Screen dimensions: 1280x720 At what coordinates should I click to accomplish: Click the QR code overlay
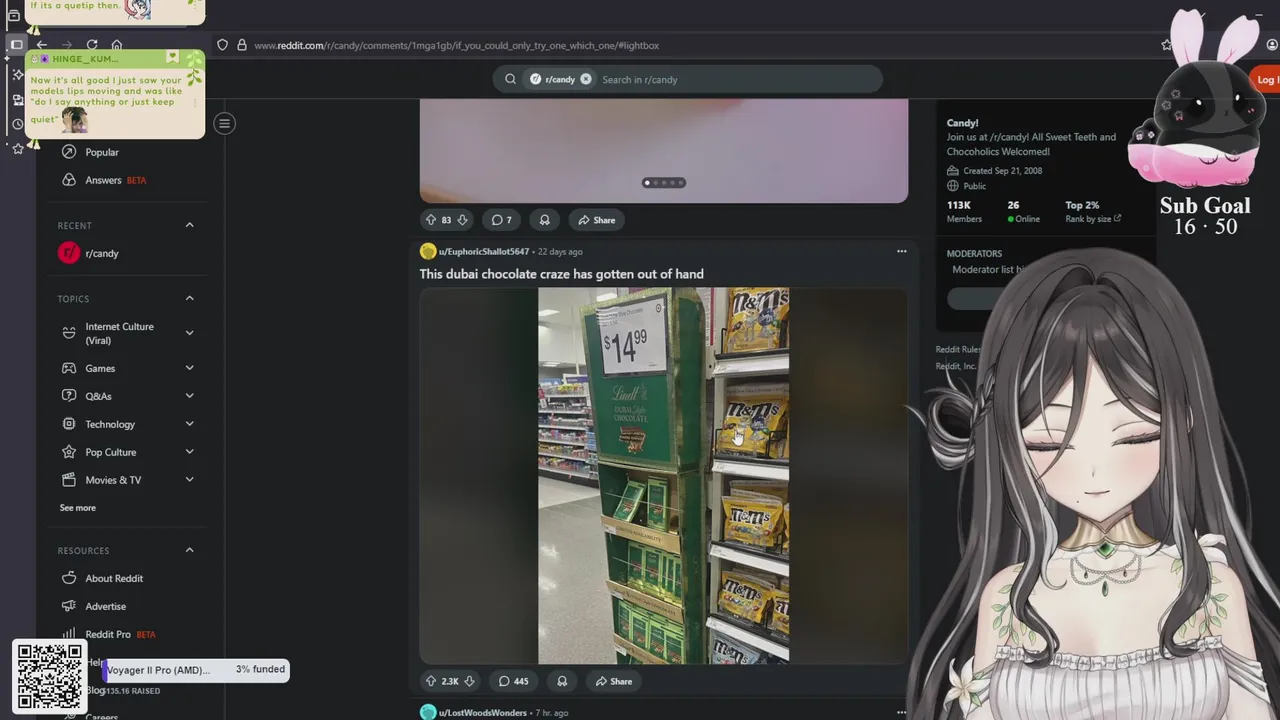[49, 677]
